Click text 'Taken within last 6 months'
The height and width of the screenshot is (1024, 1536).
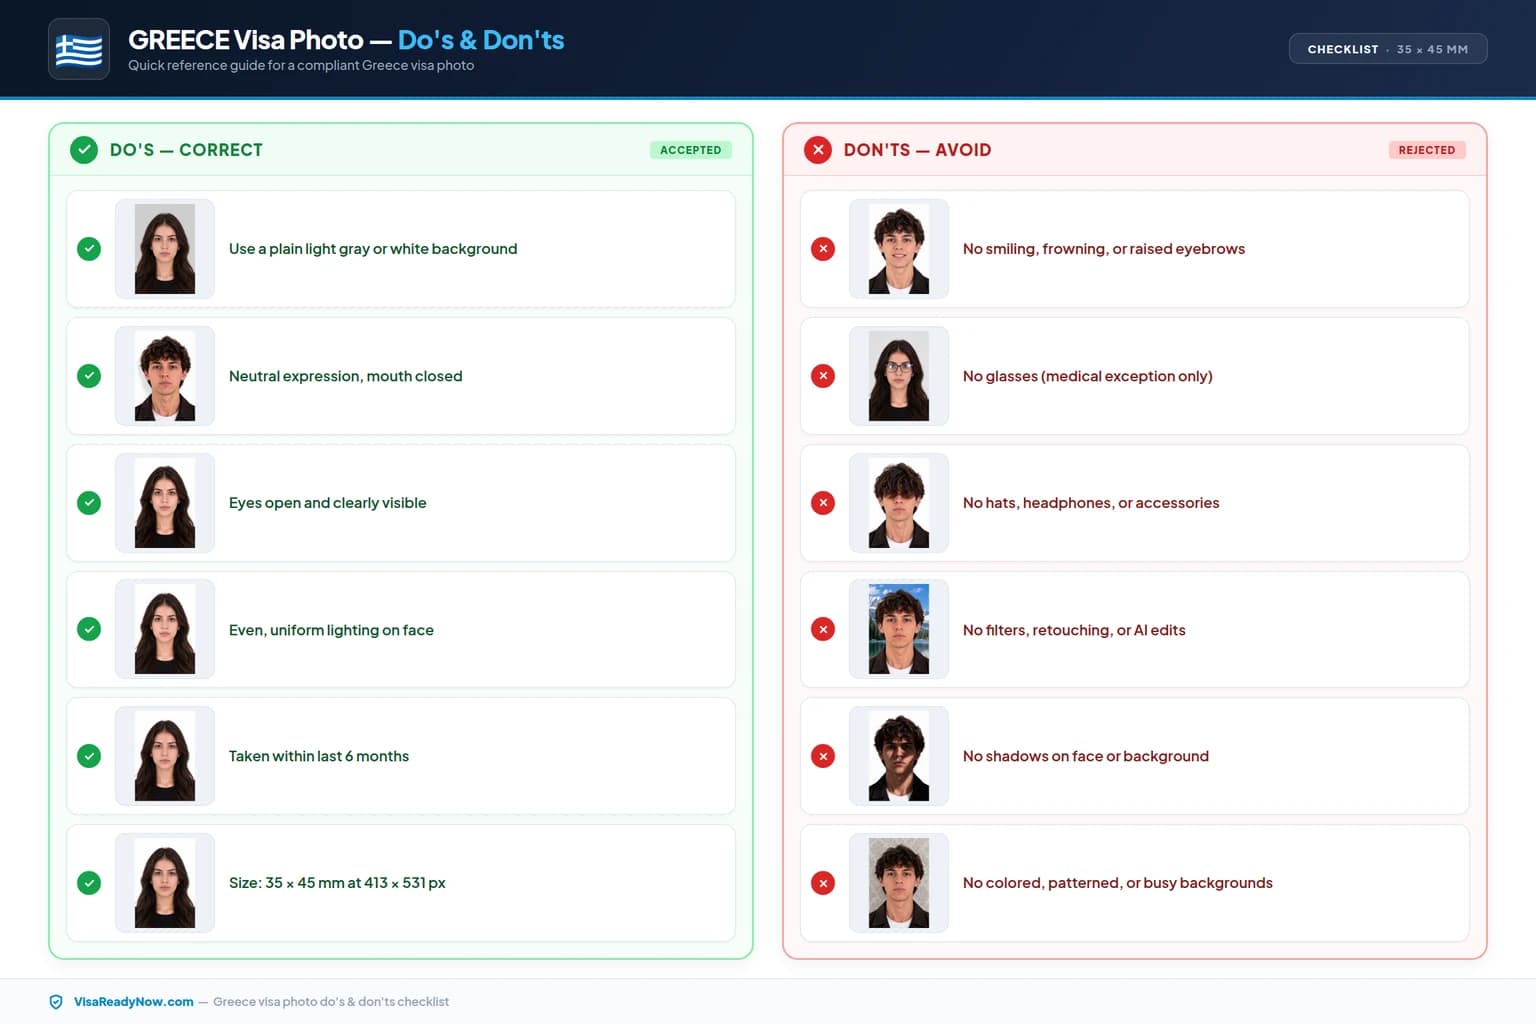click(319, 756)
